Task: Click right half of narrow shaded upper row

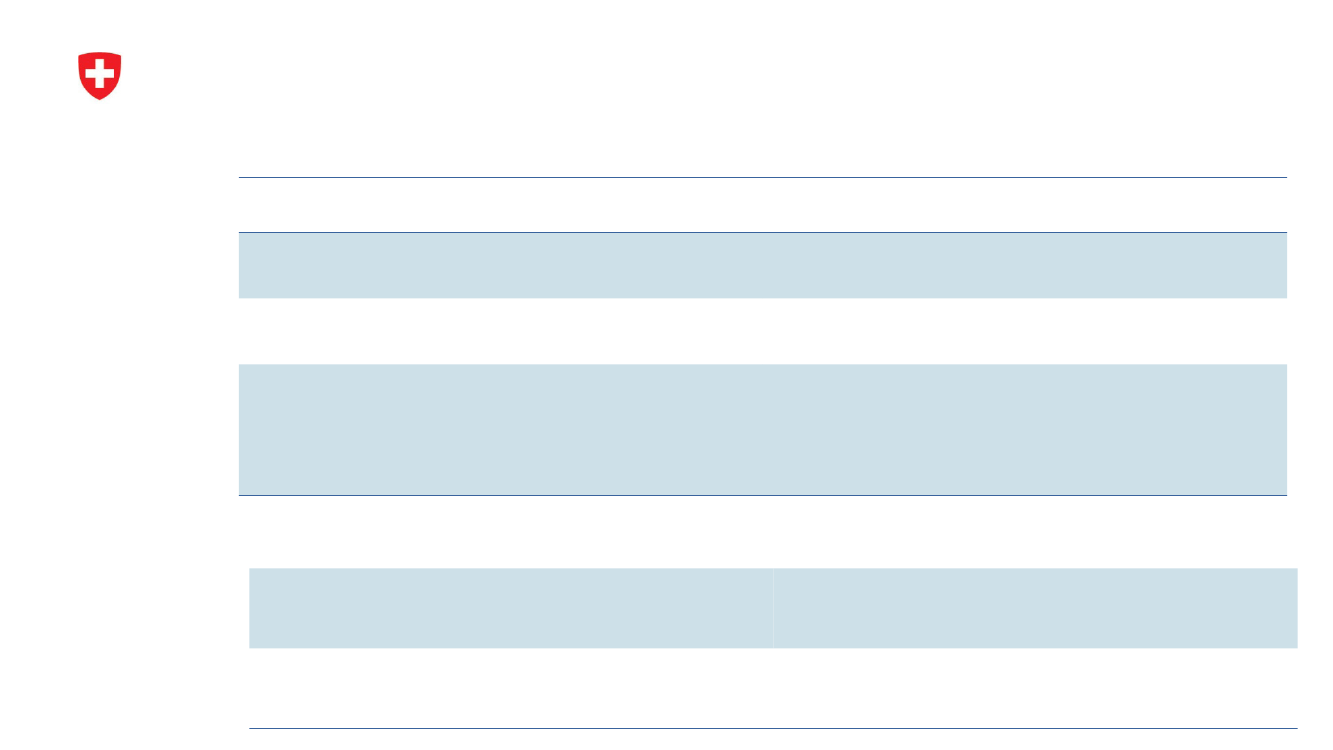Action: pyautogui.click(x=1025, y=265)
